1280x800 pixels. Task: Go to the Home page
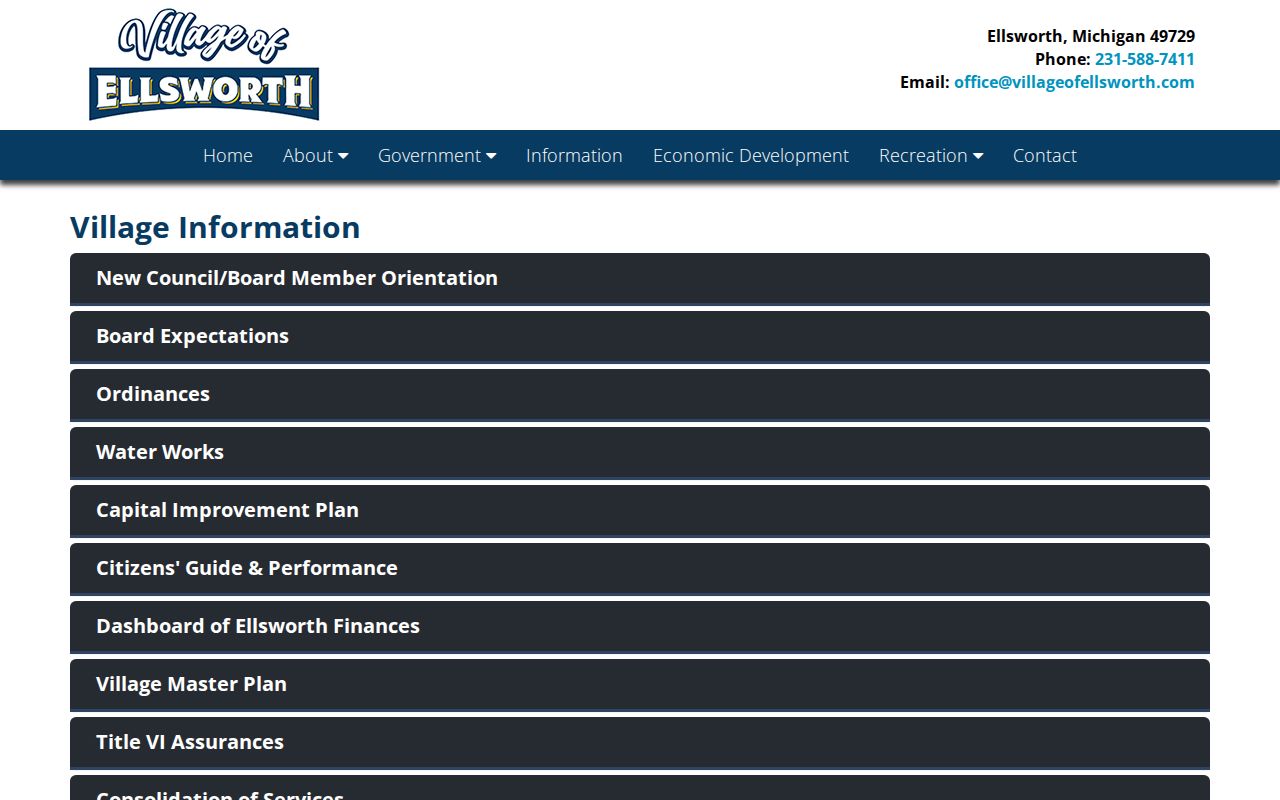point(228,155)
